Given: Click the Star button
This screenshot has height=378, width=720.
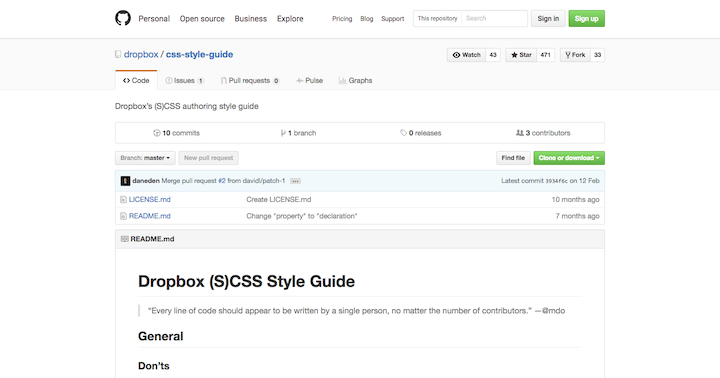Looking at the screenshot, I should [x=521, y=55].
